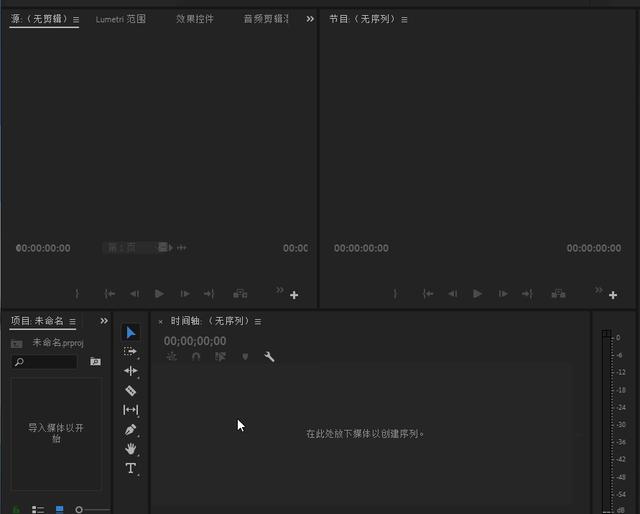Expand hidden tabs in the Project panel group
The image size is (640, 514).
click(104, 321)
